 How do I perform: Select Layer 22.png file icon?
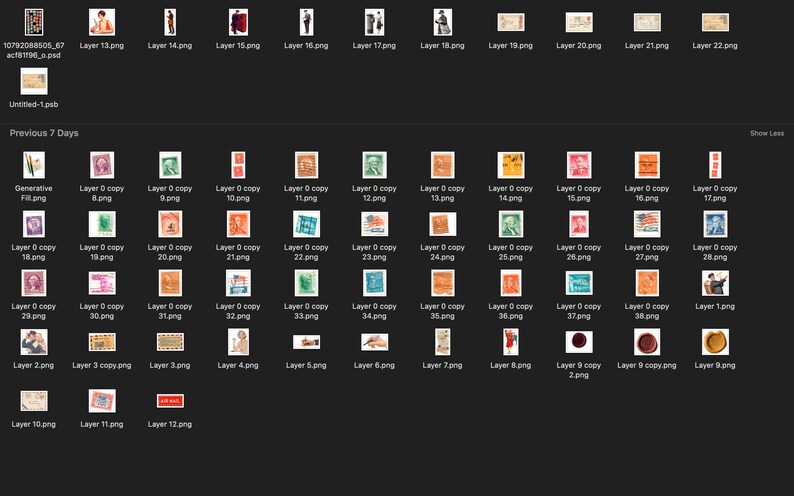(715, 22)
